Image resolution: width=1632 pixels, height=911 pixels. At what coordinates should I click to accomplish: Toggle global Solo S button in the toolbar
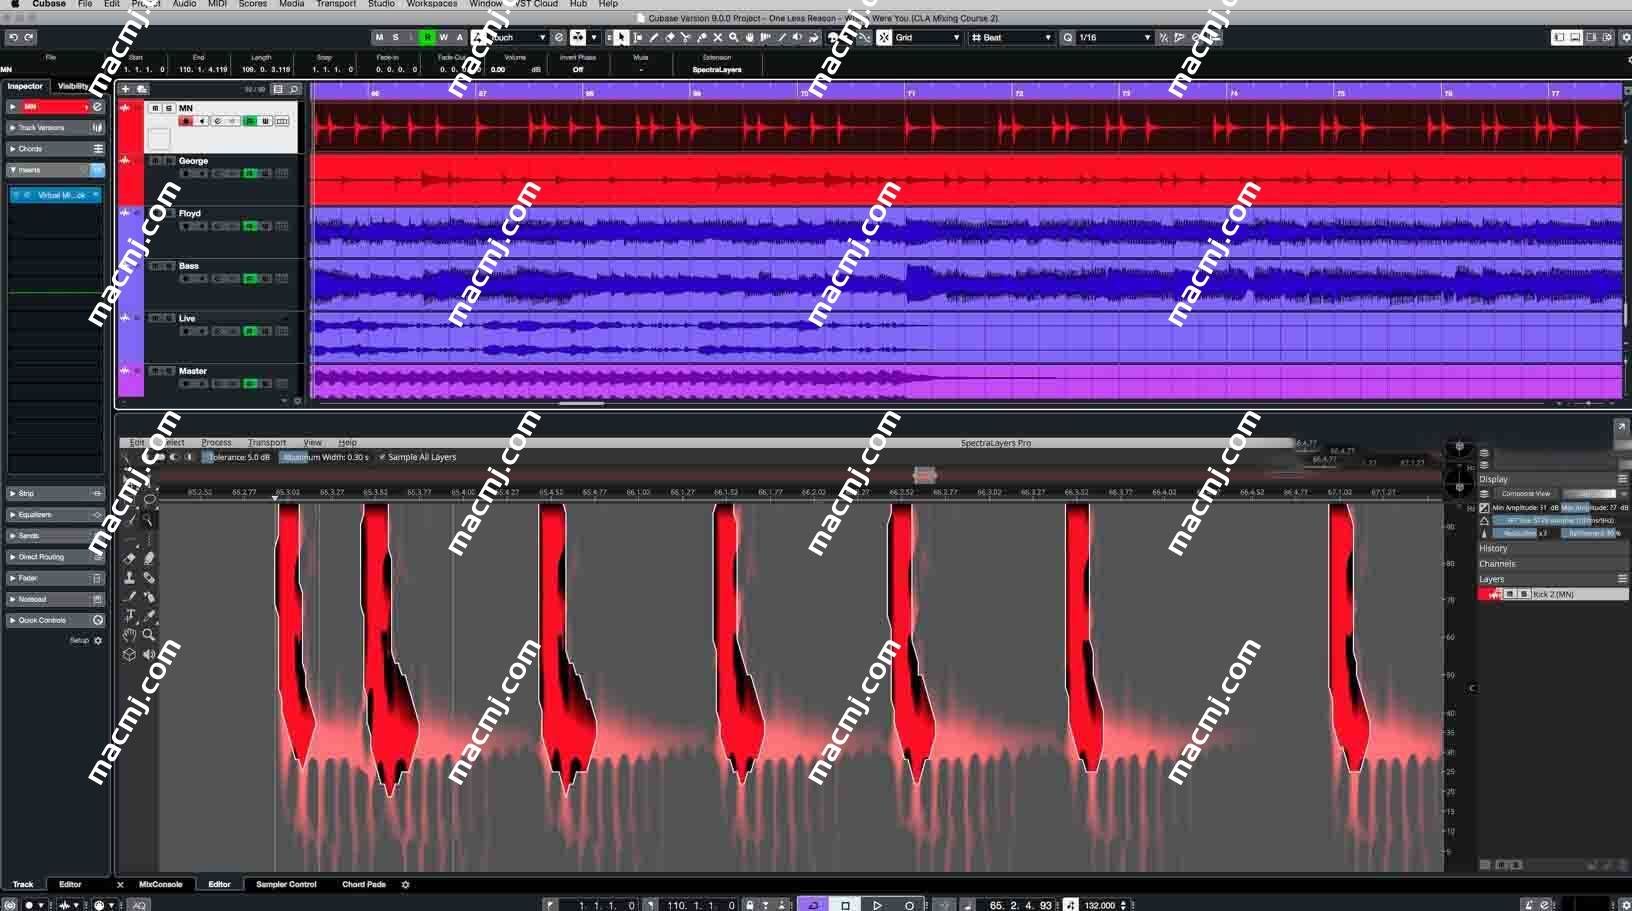pyautogui.click(x=395, y=37)
